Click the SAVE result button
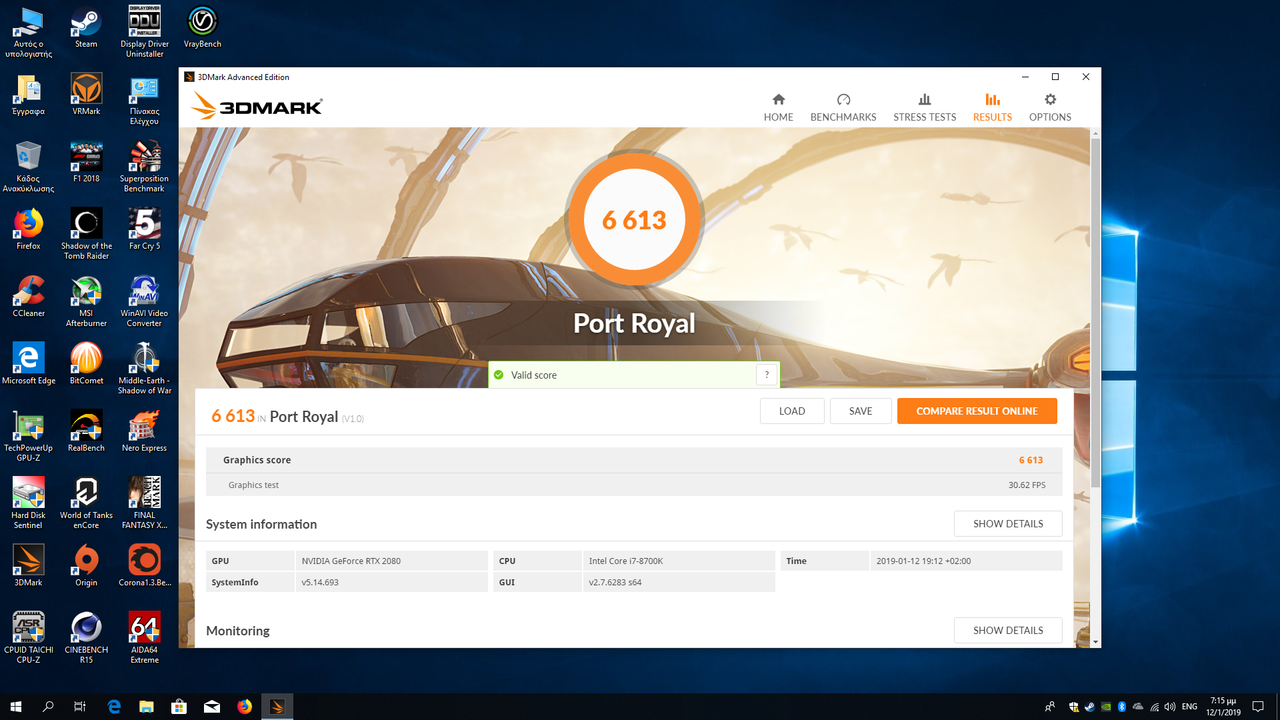The width and height of the screenshot is (1280, 720). point(861,411)
